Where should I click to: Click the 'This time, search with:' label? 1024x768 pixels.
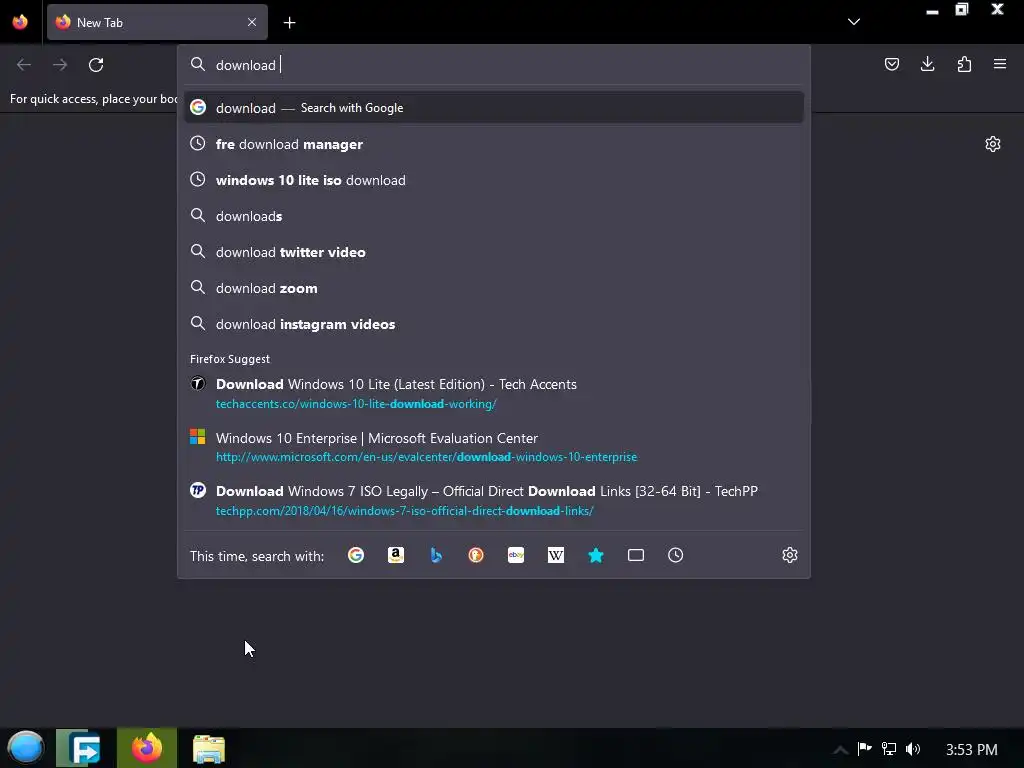[257, 556]
